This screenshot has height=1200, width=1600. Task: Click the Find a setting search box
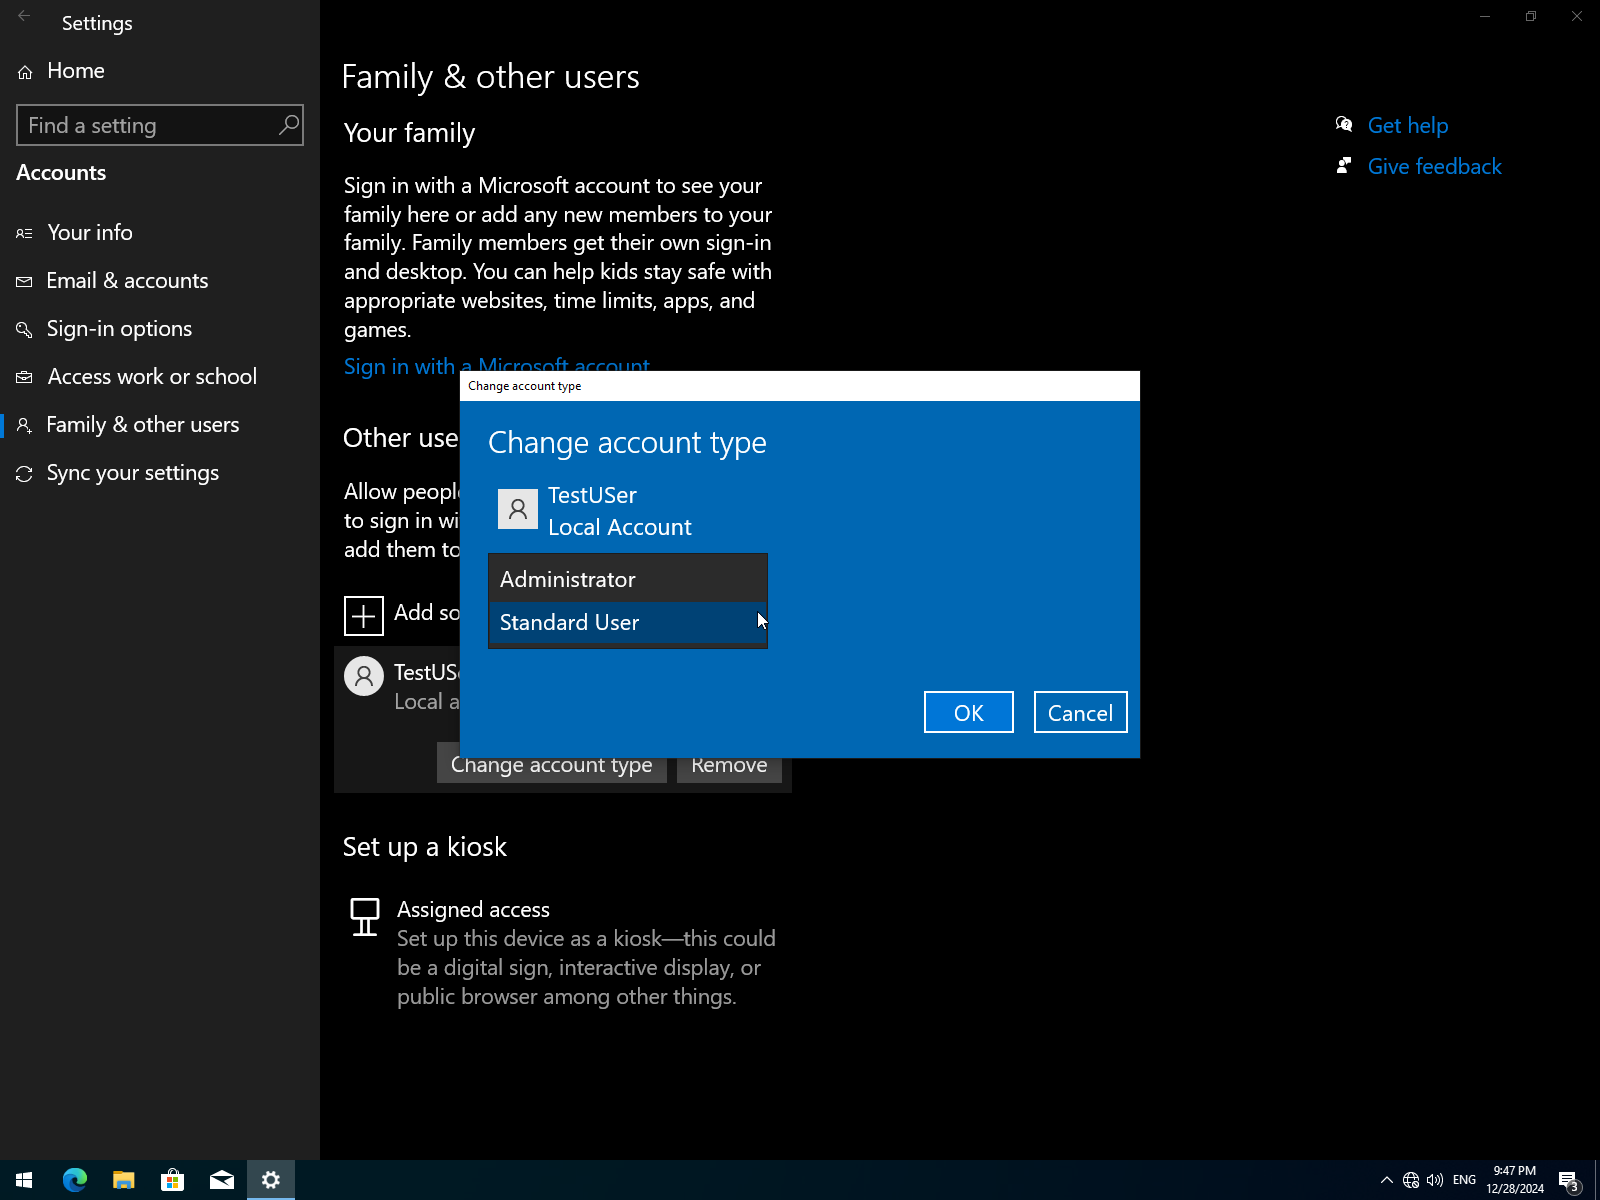[150, 126]
